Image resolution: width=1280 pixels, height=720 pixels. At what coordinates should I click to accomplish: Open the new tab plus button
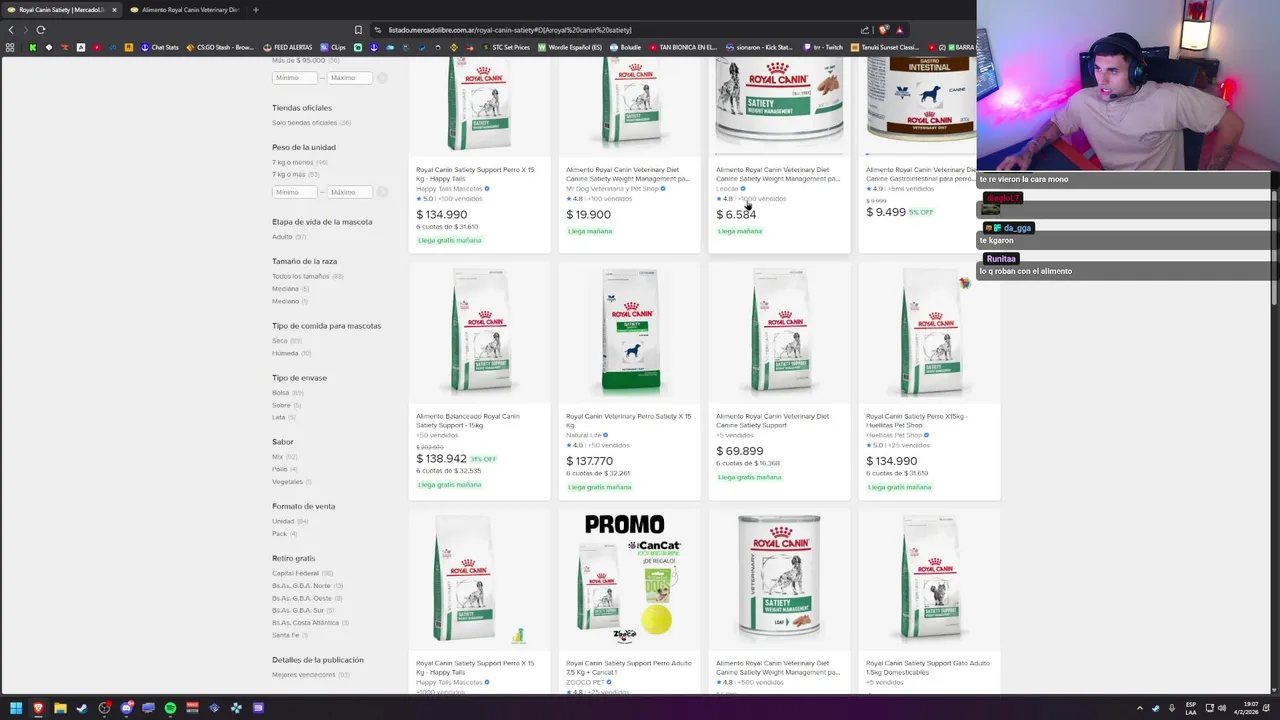tap(255, 10)
